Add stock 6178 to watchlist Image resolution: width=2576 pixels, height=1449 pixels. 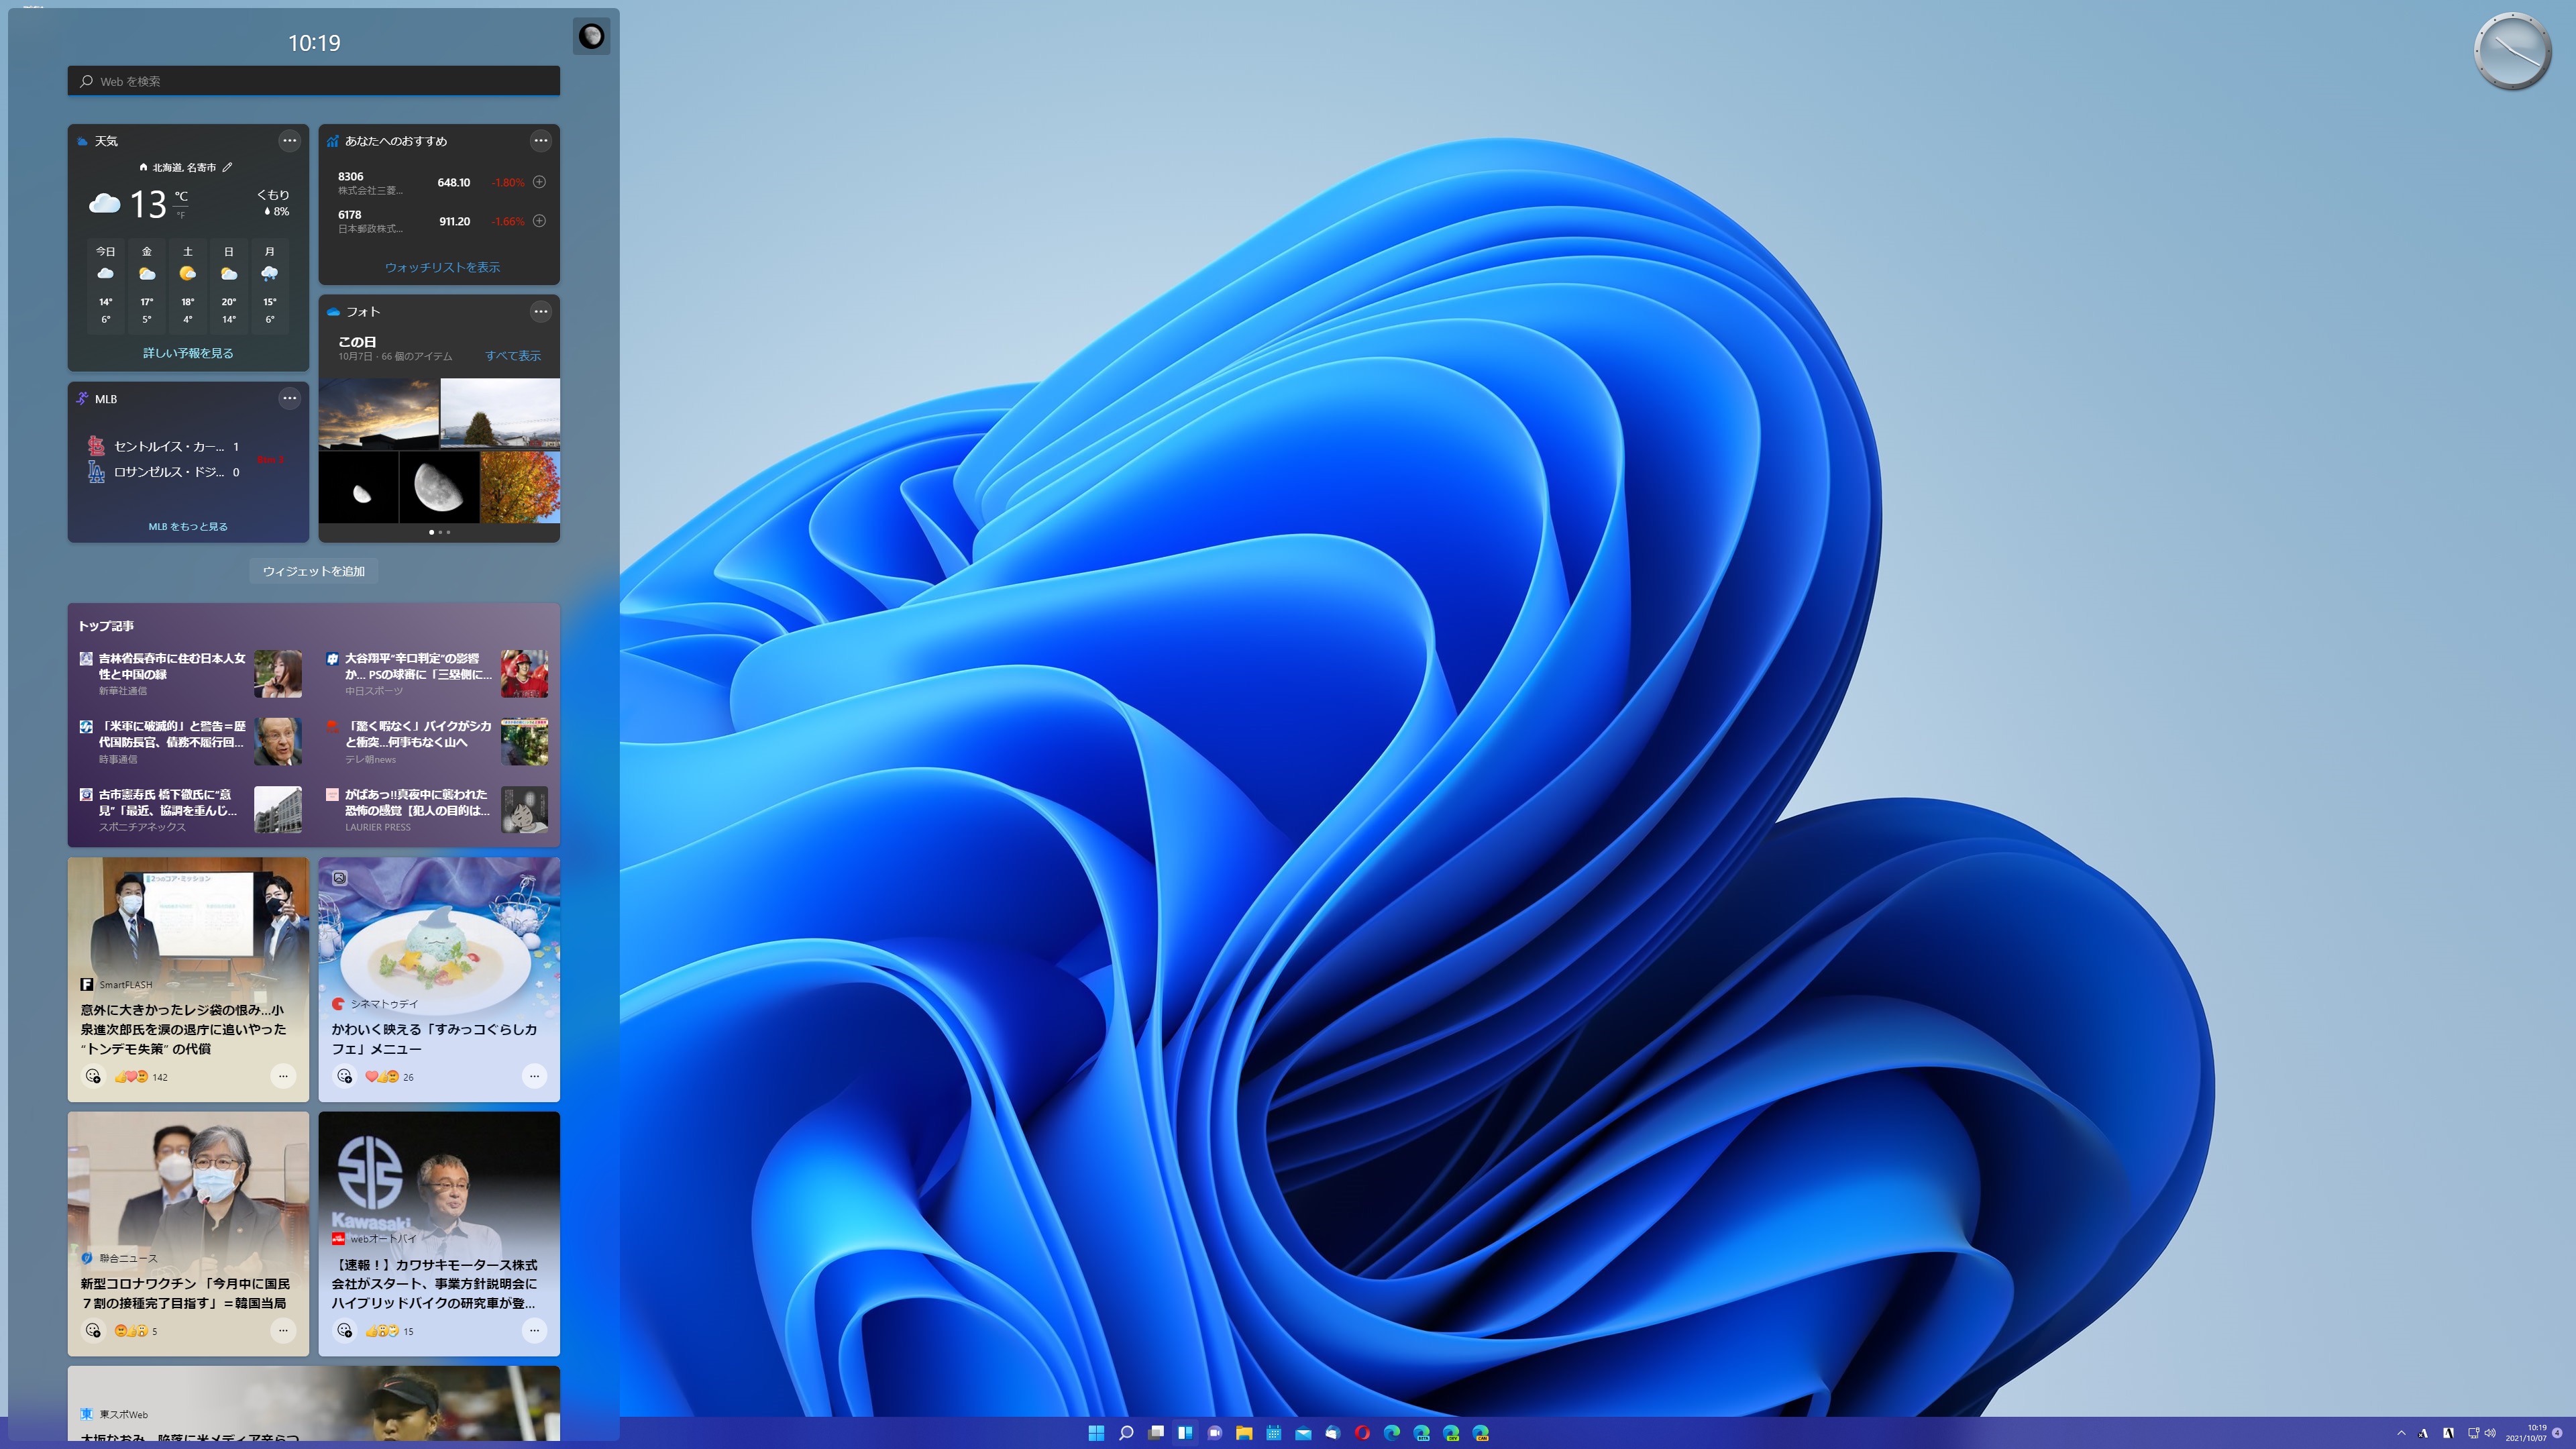(539, 221)
